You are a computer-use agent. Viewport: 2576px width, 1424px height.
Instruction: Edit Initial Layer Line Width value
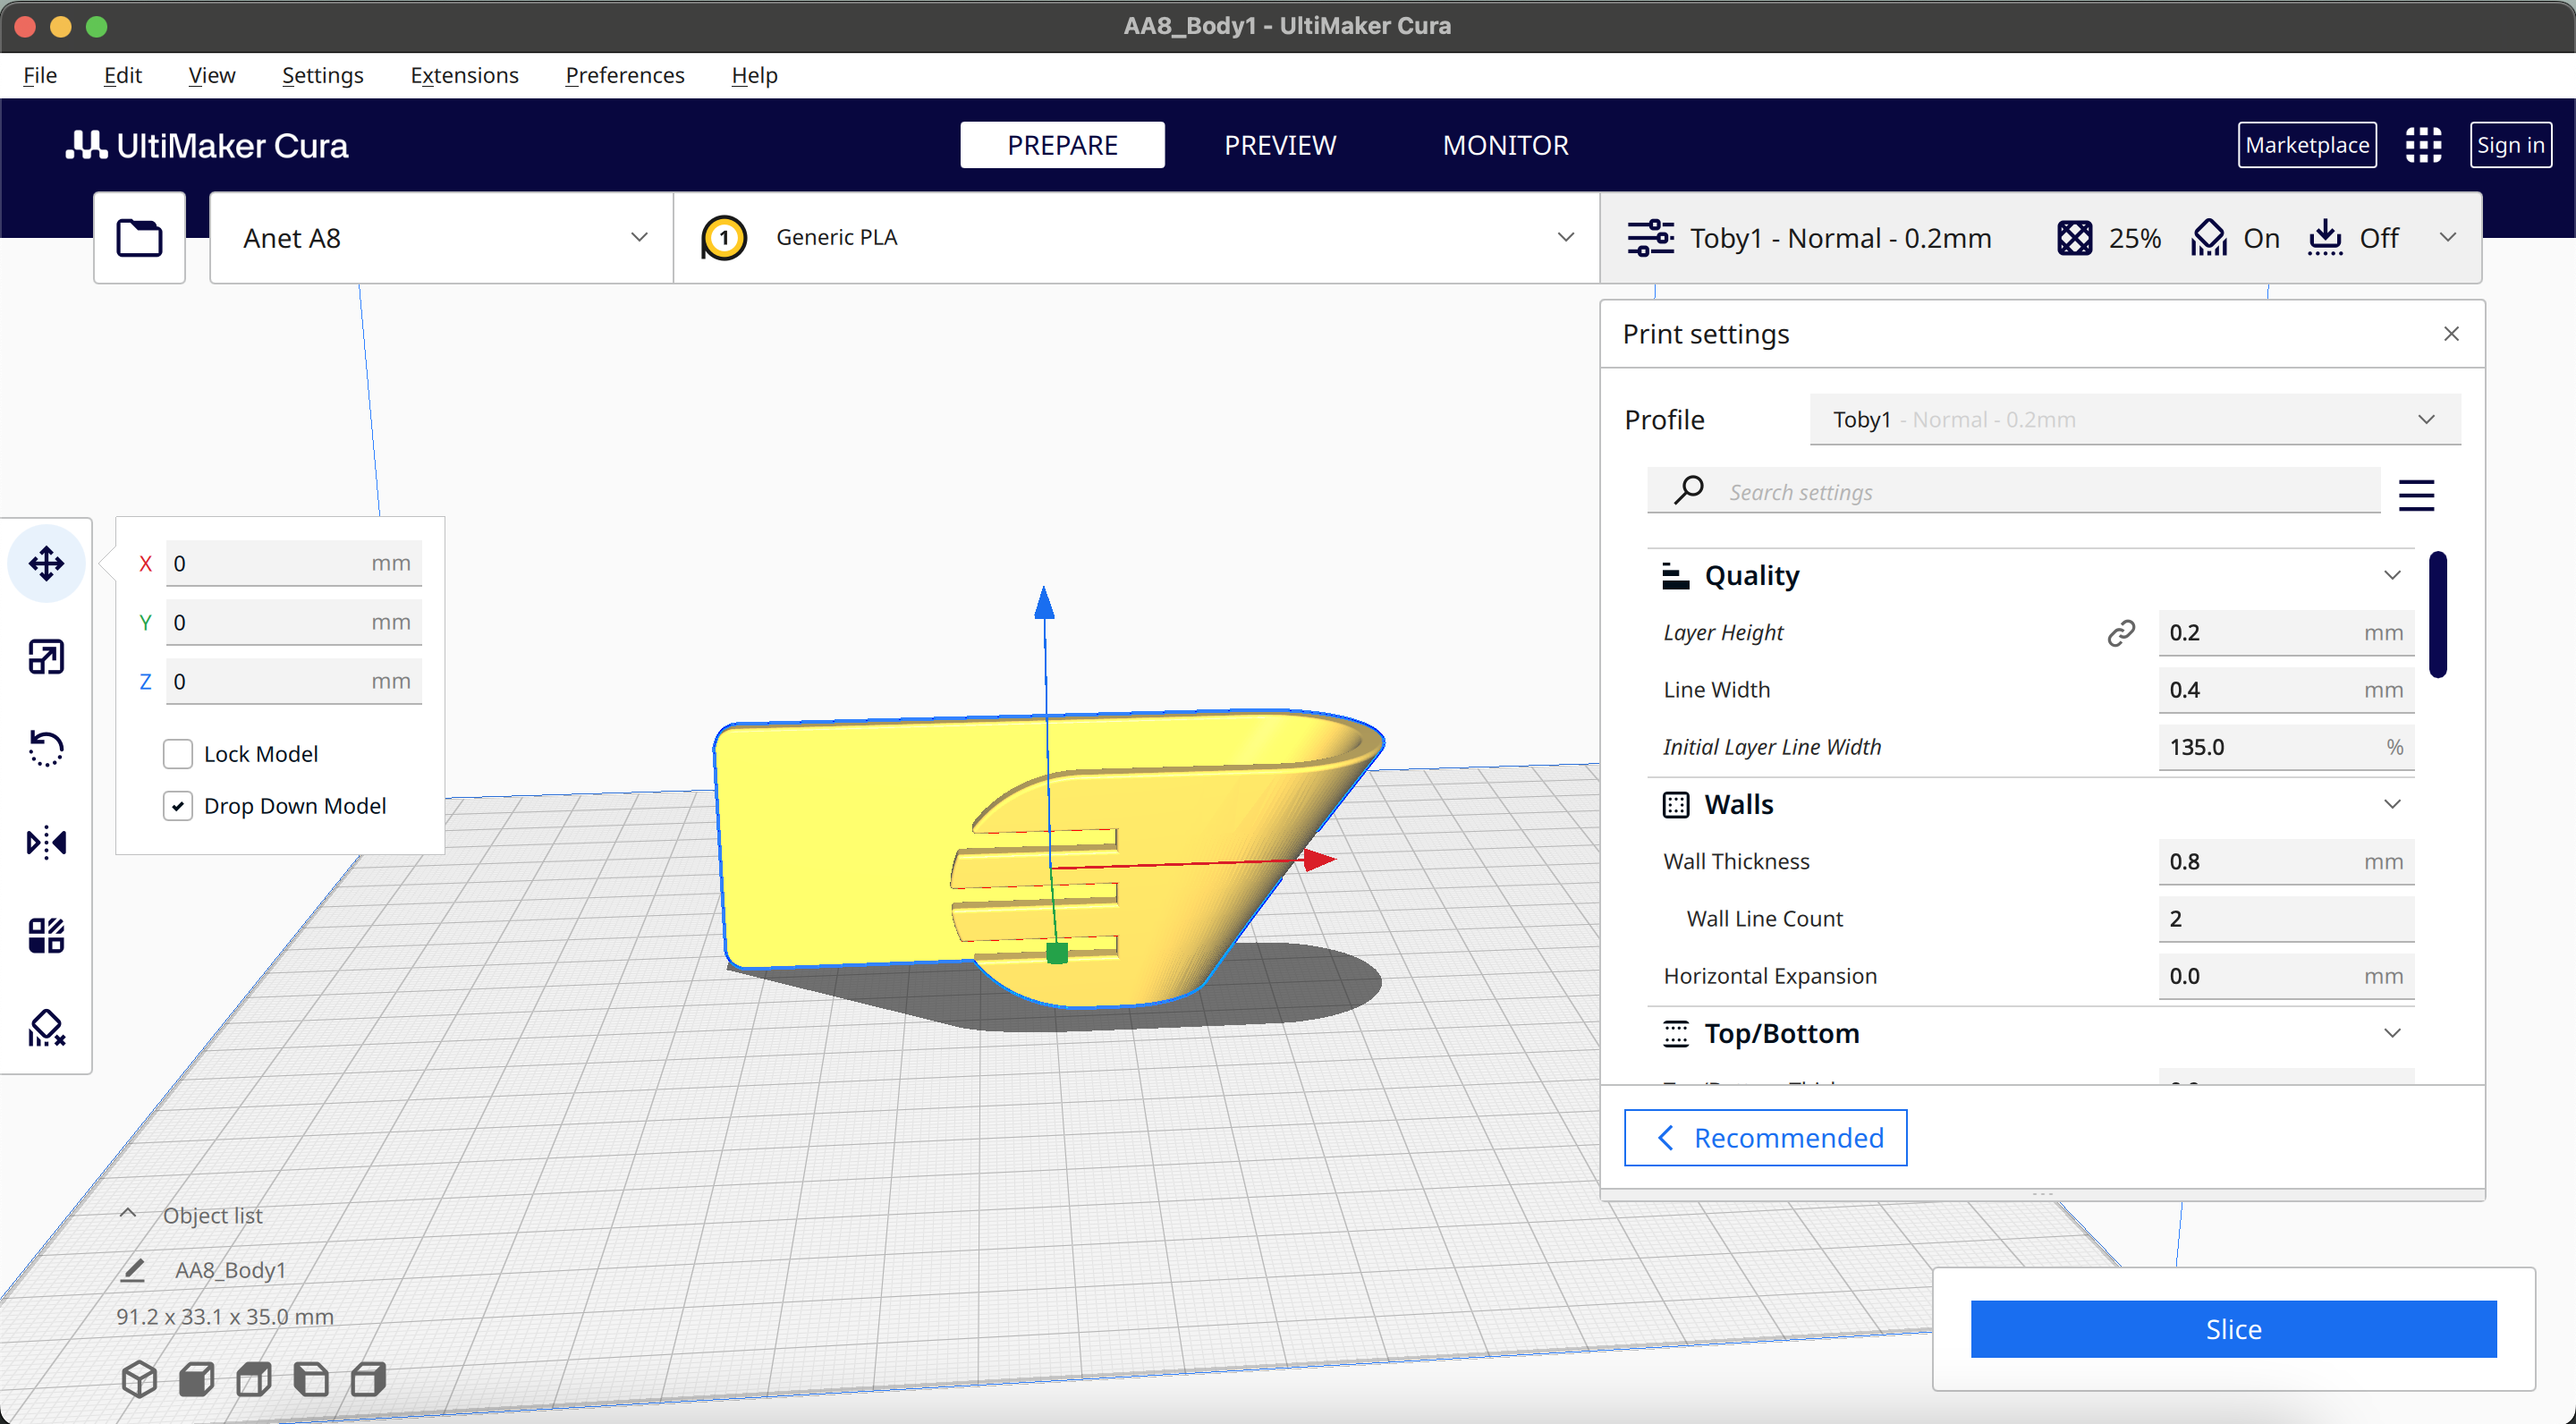[2286, 747]
